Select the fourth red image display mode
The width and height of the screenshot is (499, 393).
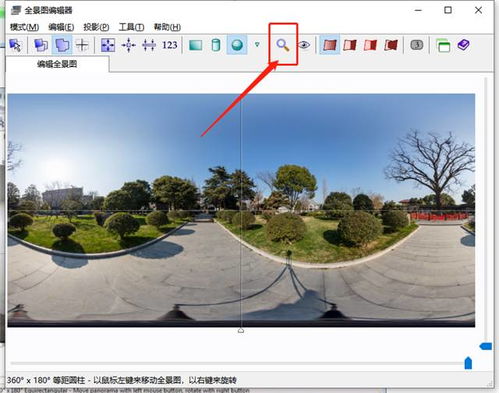pos(391,45)
